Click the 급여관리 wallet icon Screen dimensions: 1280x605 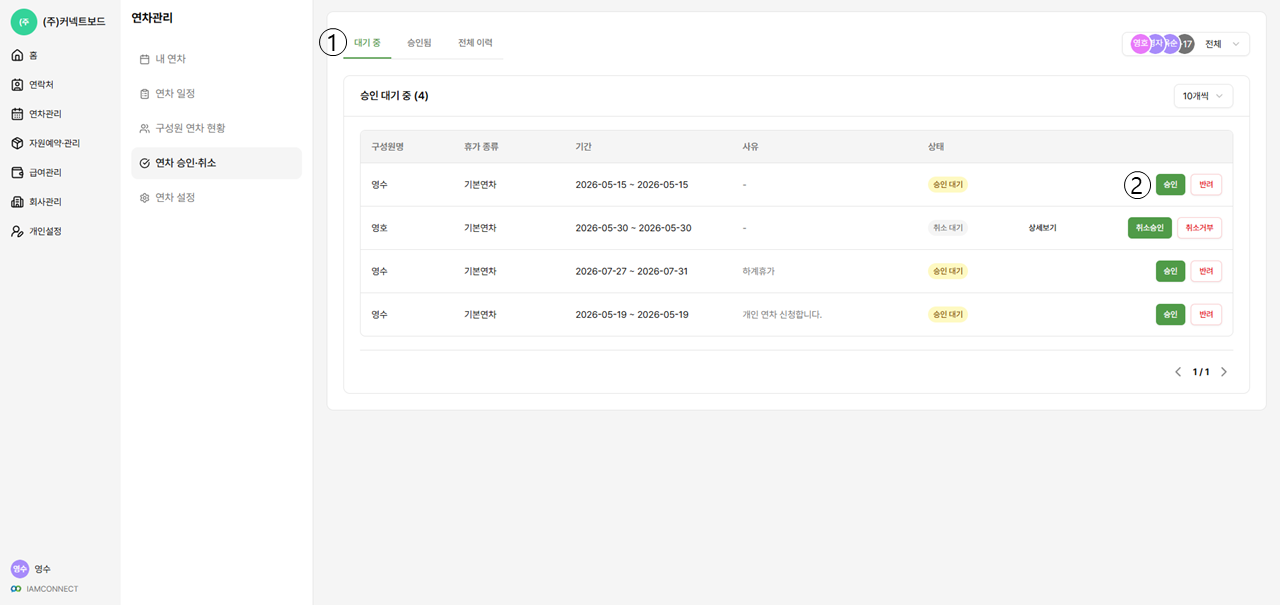coord(17,172)
